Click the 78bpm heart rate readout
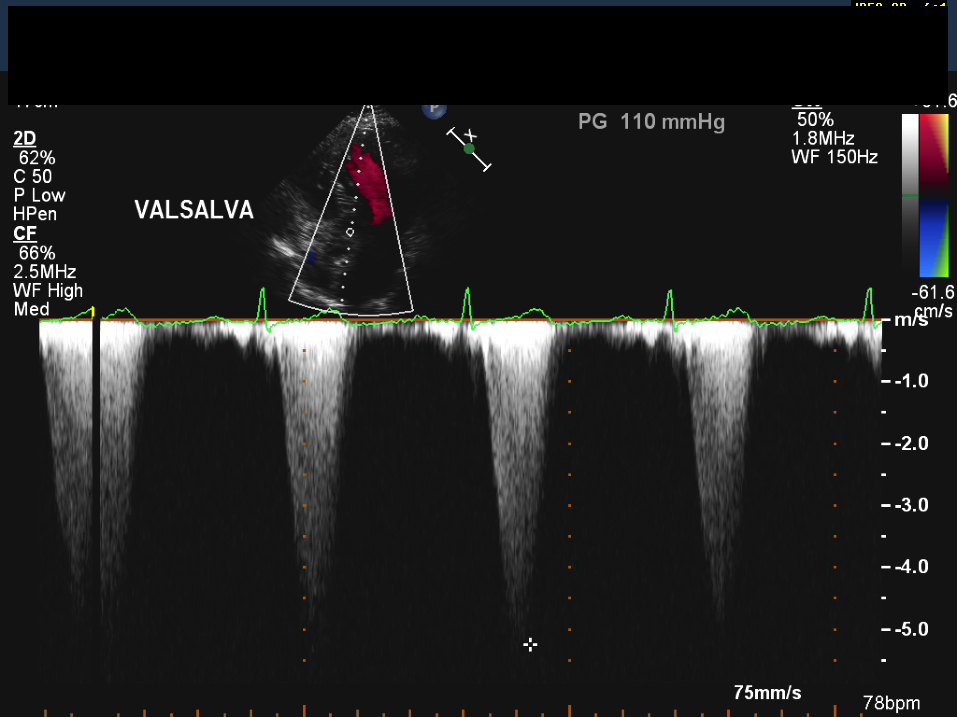957x717 pixels. (x=891, y=704)
